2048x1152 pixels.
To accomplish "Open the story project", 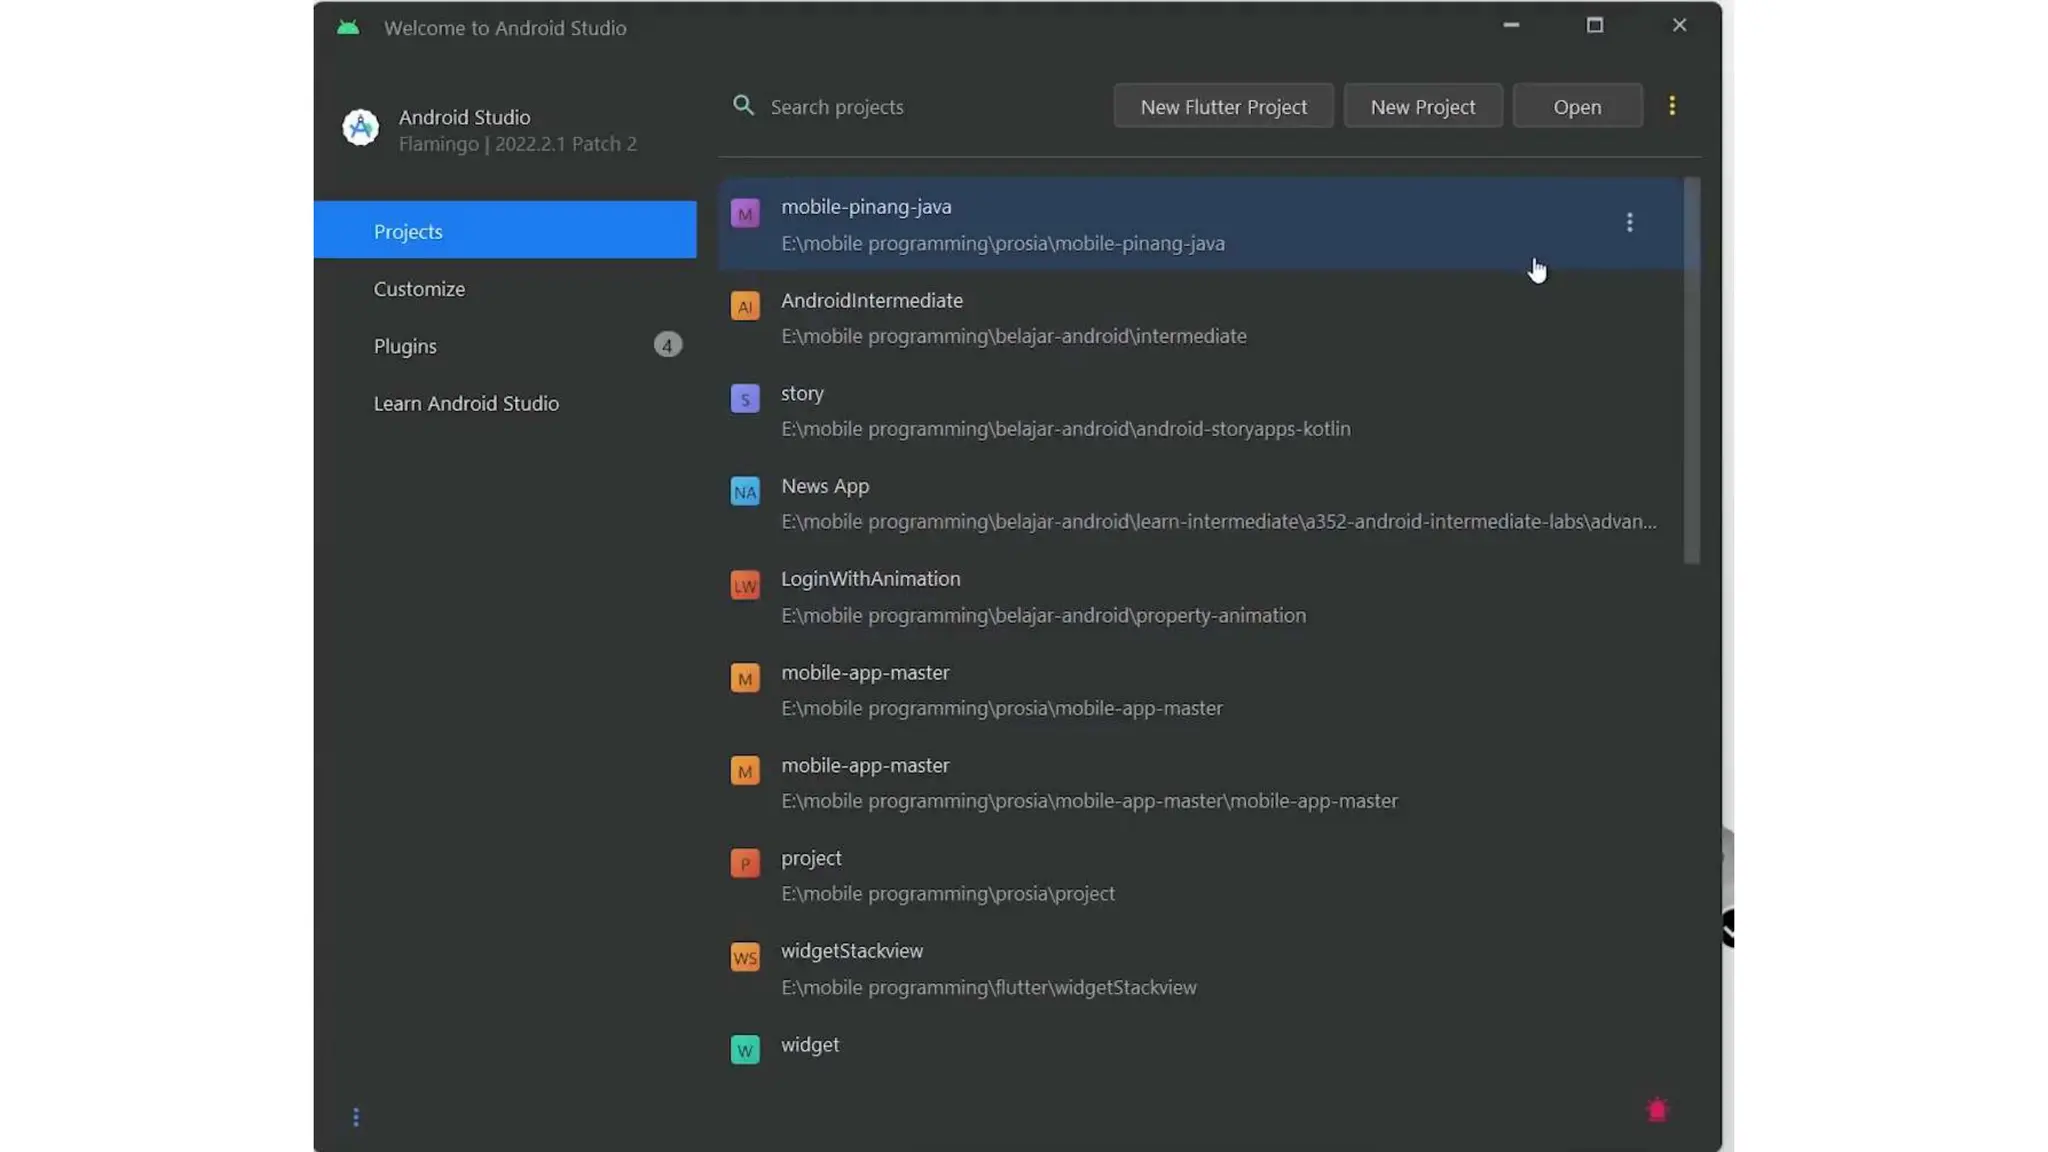I will click(1200, 410).
